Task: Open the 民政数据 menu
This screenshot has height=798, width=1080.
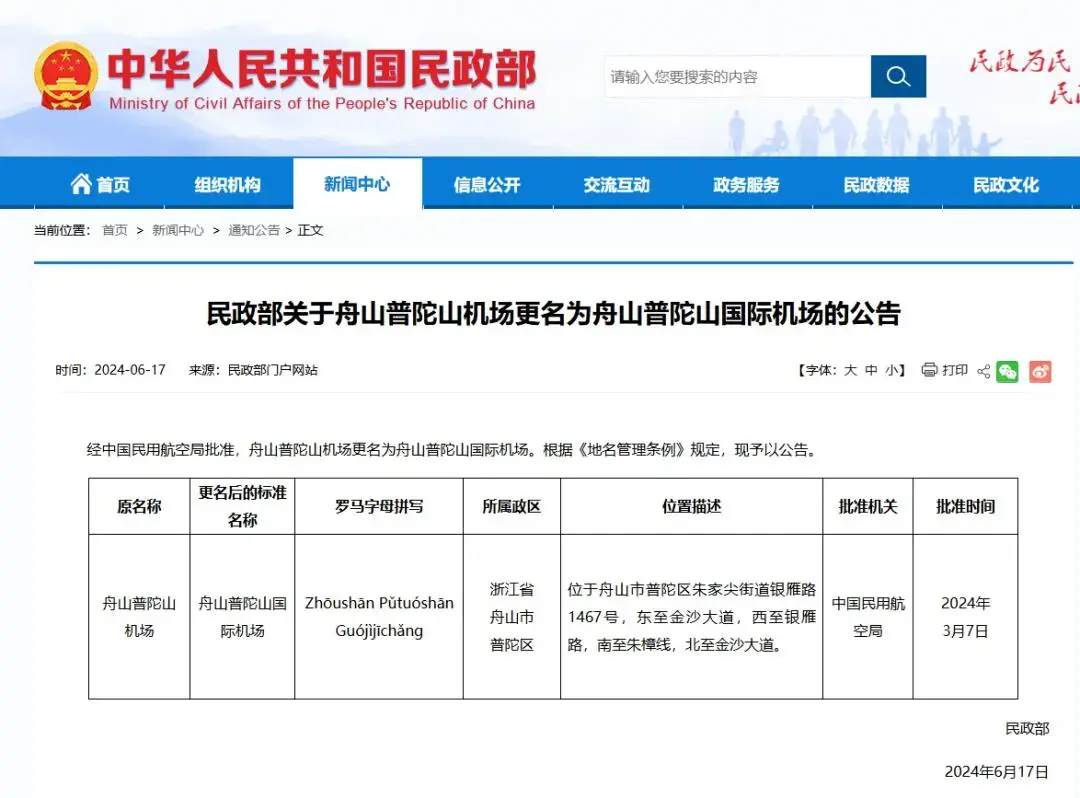Action: coord(876,183)
